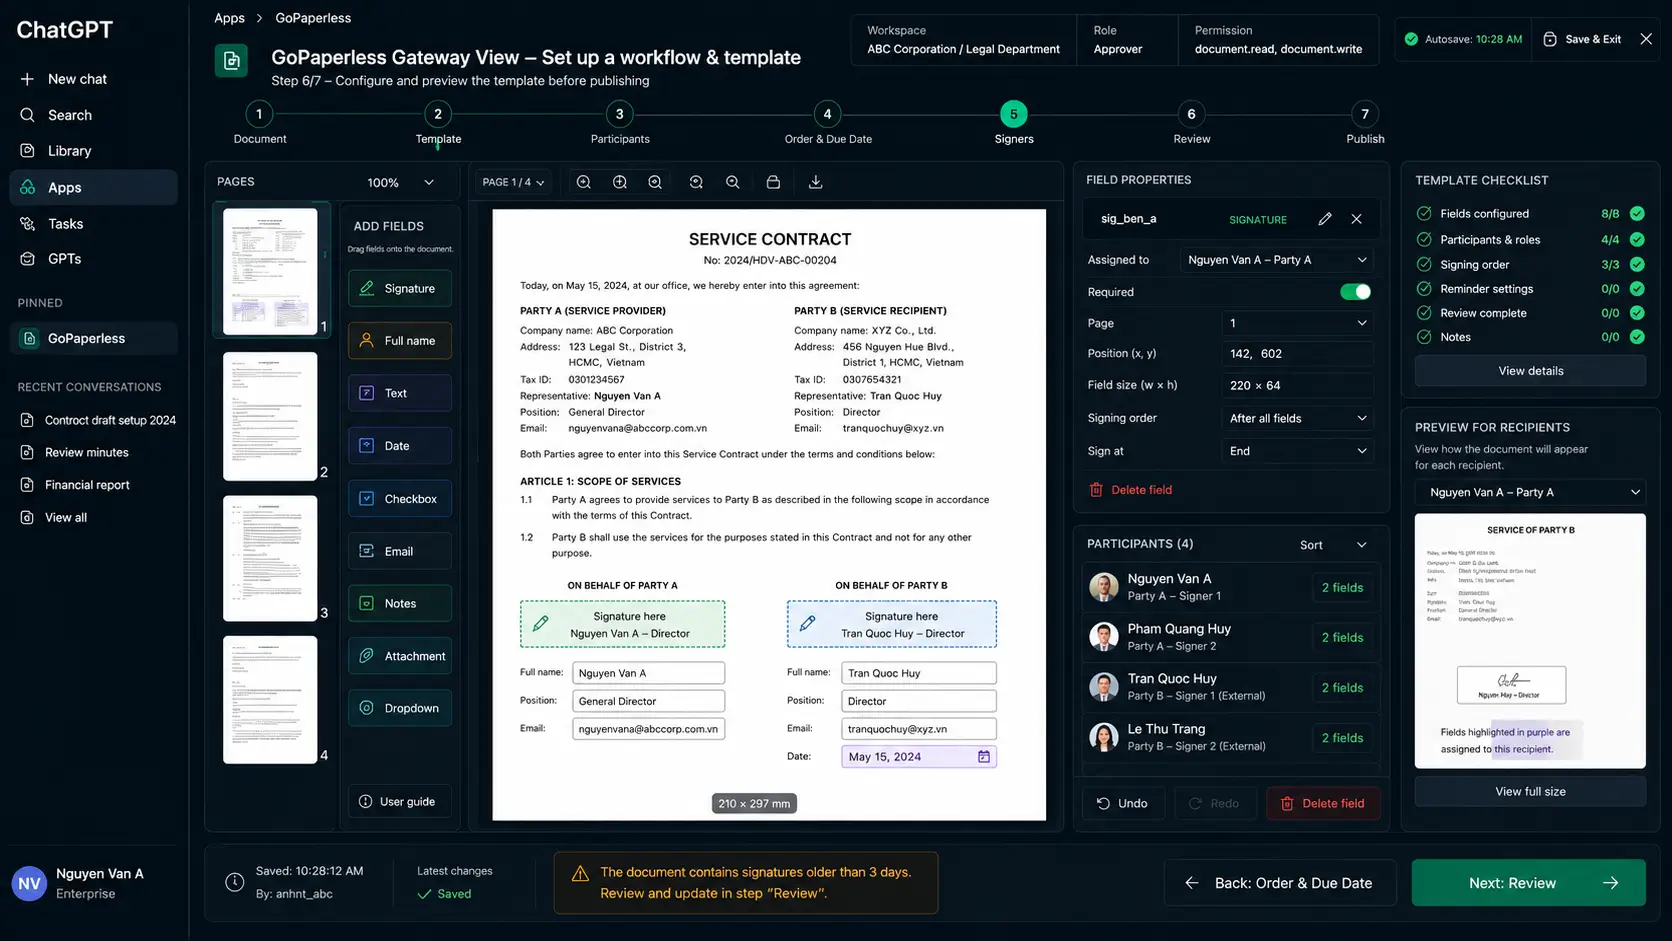Add a Signature field from Add Fields
1672x941 pixels.
pos(400,288)
